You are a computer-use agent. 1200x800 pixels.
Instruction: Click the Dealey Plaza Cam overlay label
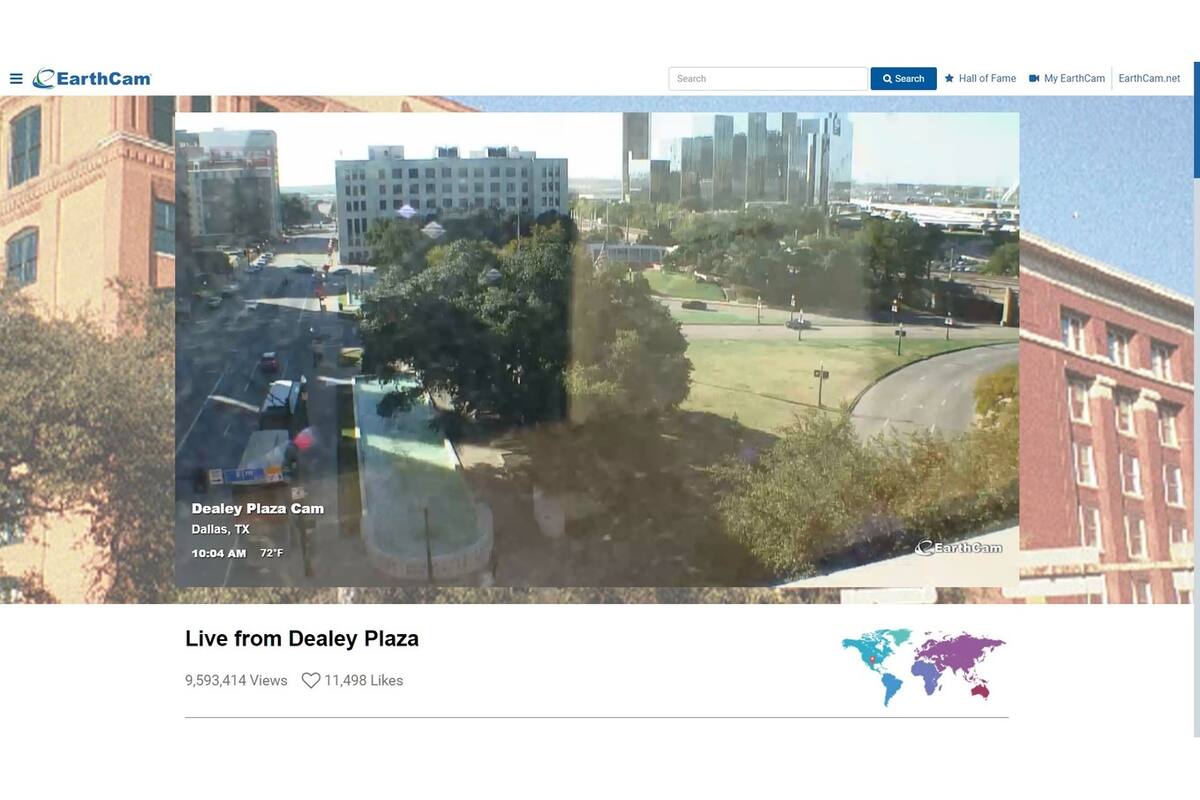click(x=256, y=508)
